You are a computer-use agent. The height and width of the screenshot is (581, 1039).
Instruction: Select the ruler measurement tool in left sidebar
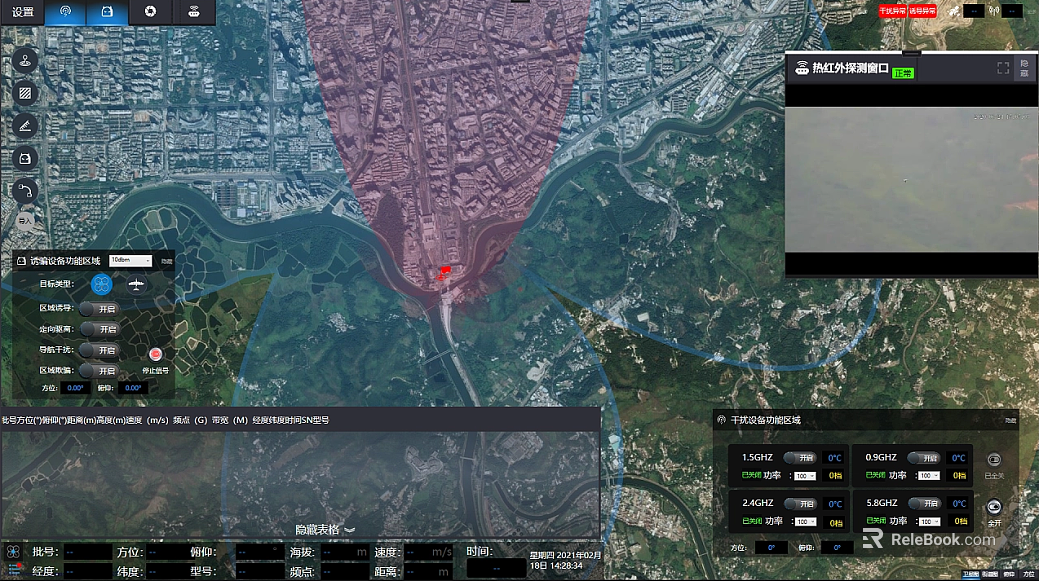25,126
